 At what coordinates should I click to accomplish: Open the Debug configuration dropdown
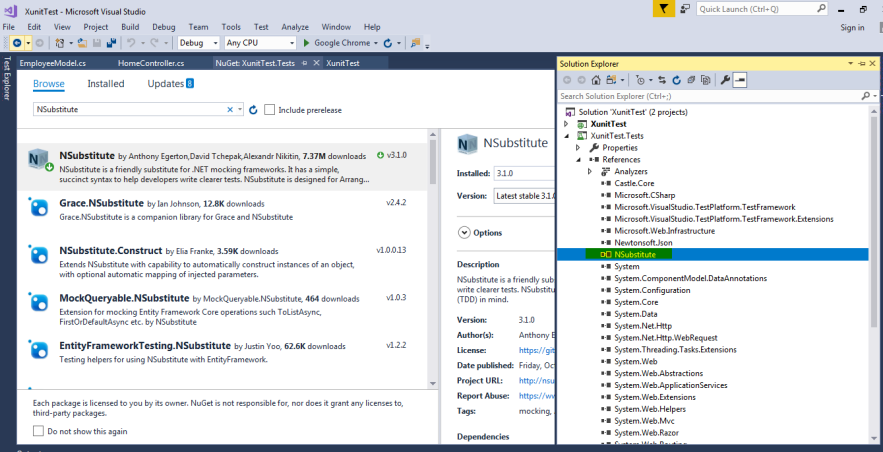(x=198, y=44)
